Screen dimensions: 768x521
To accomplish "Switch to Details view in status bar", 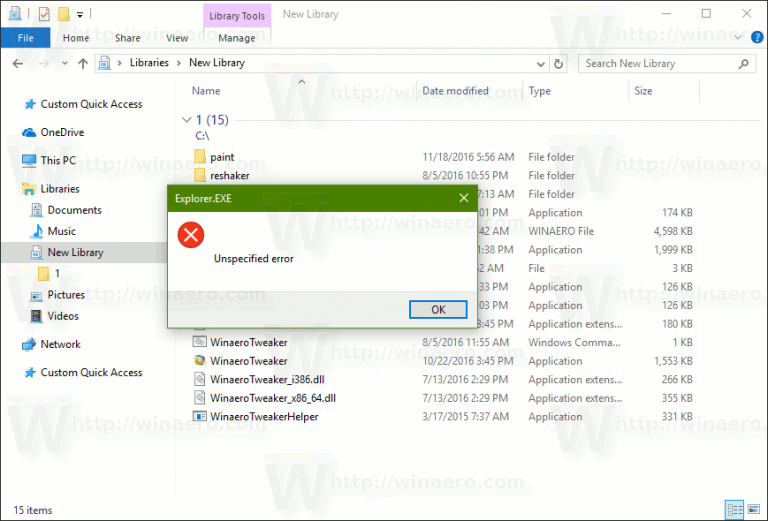I will (735, 510).
